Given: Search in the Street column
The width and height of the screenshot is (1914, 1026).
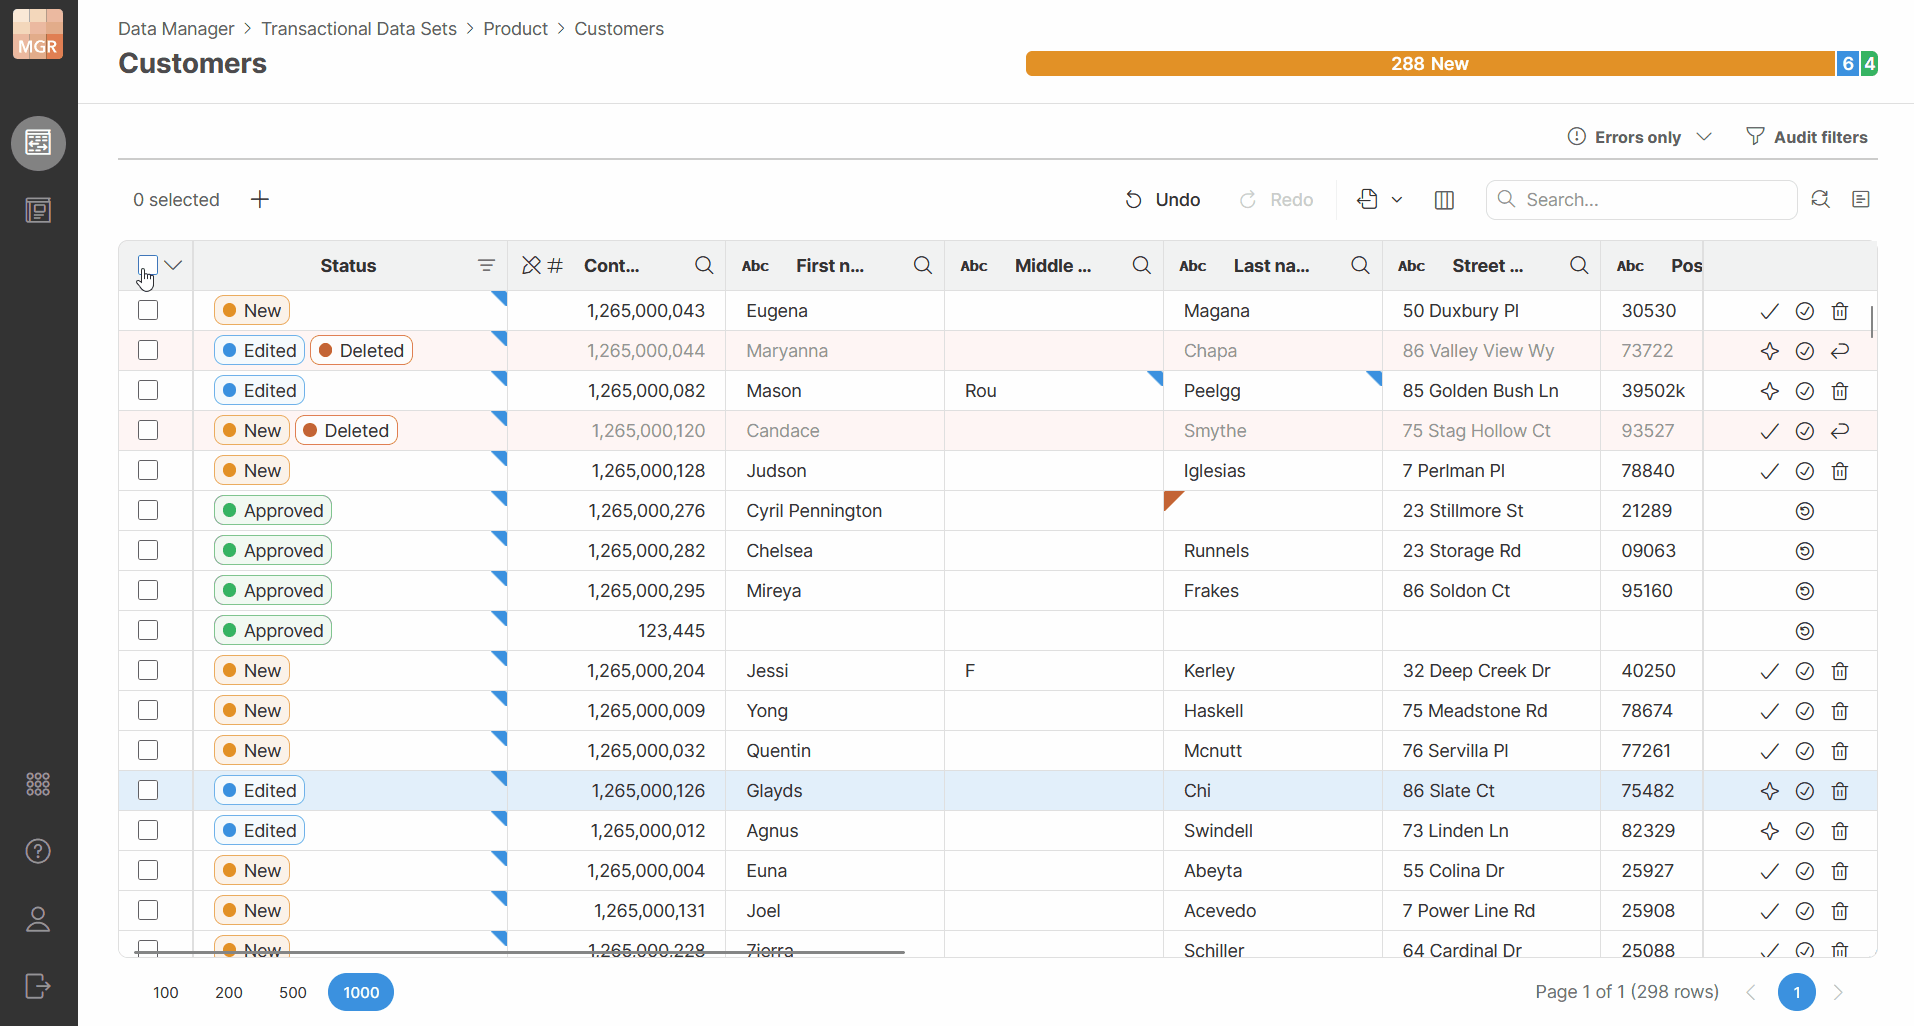Looking at the screenshot, I should pyautogui.click(x=1579, y=265).
